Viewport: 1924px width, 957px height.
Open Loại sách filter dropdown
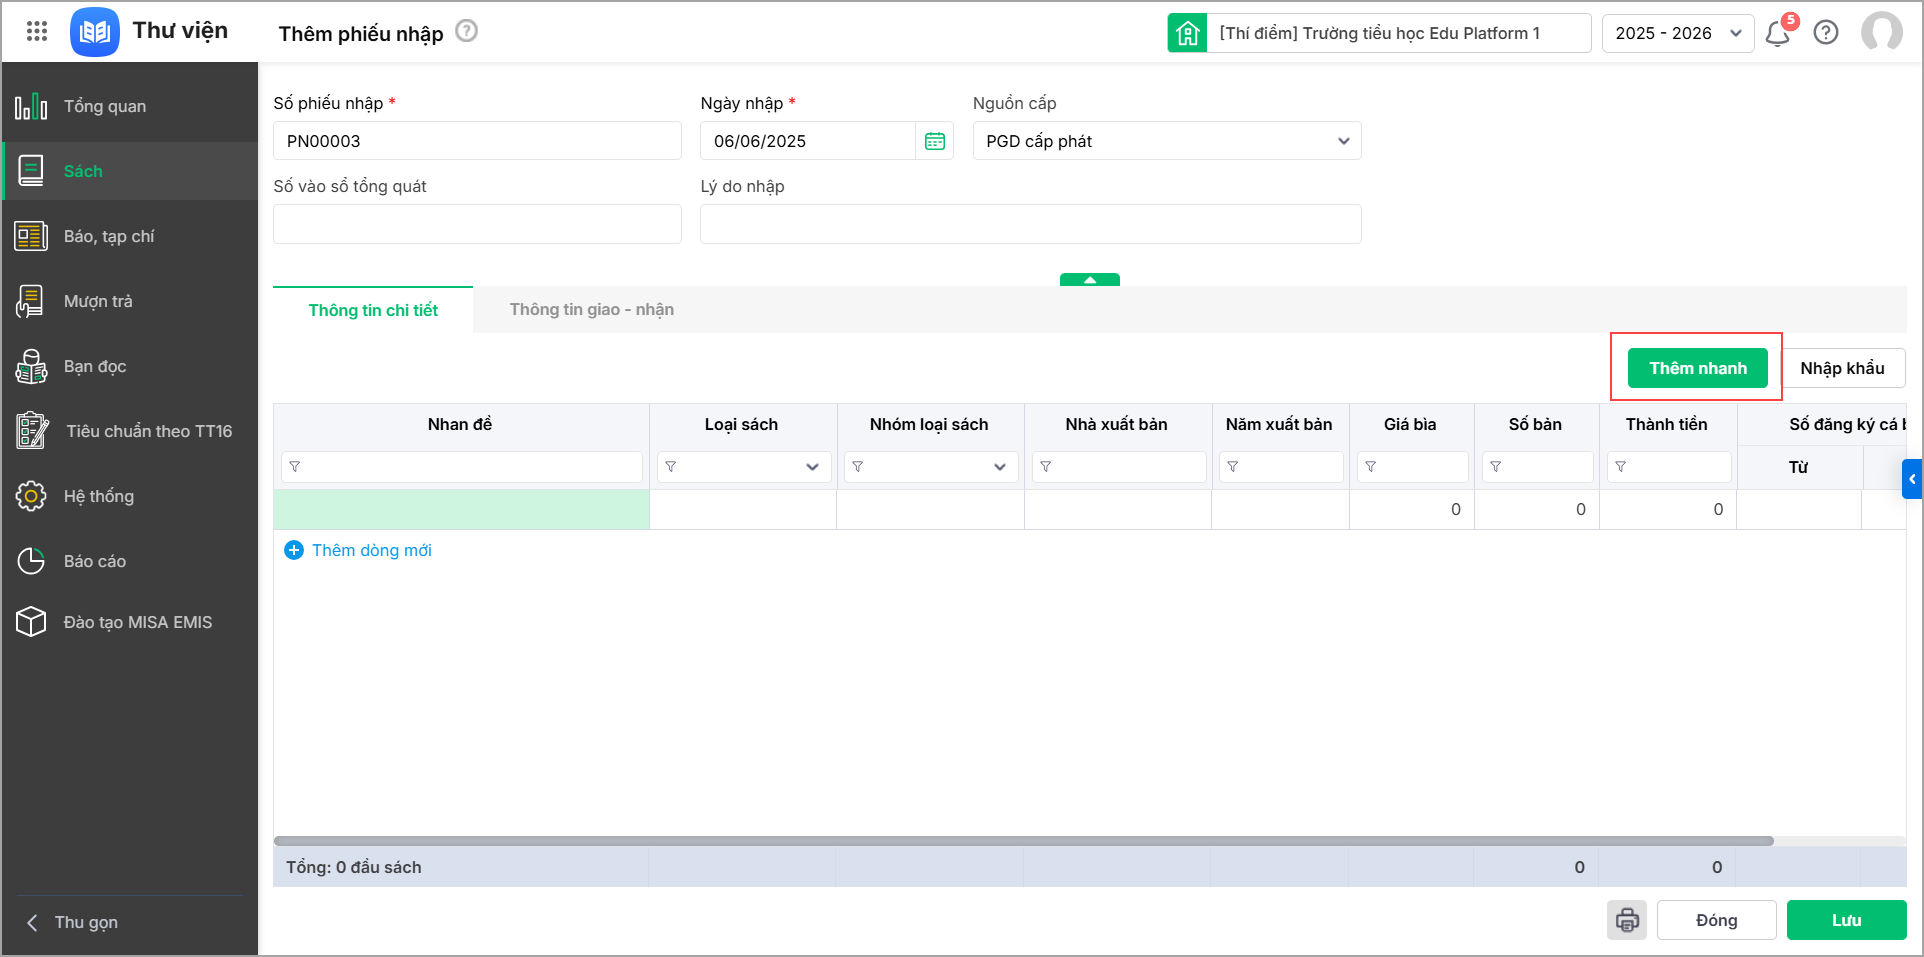pyautogui.click(x=744, y=467)
